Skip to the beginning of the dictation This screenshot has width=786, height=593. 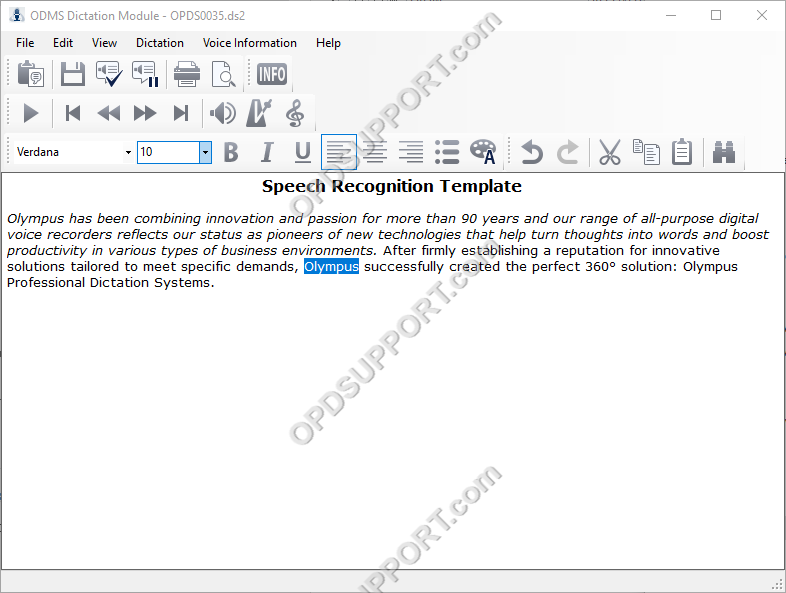point(73,113)
